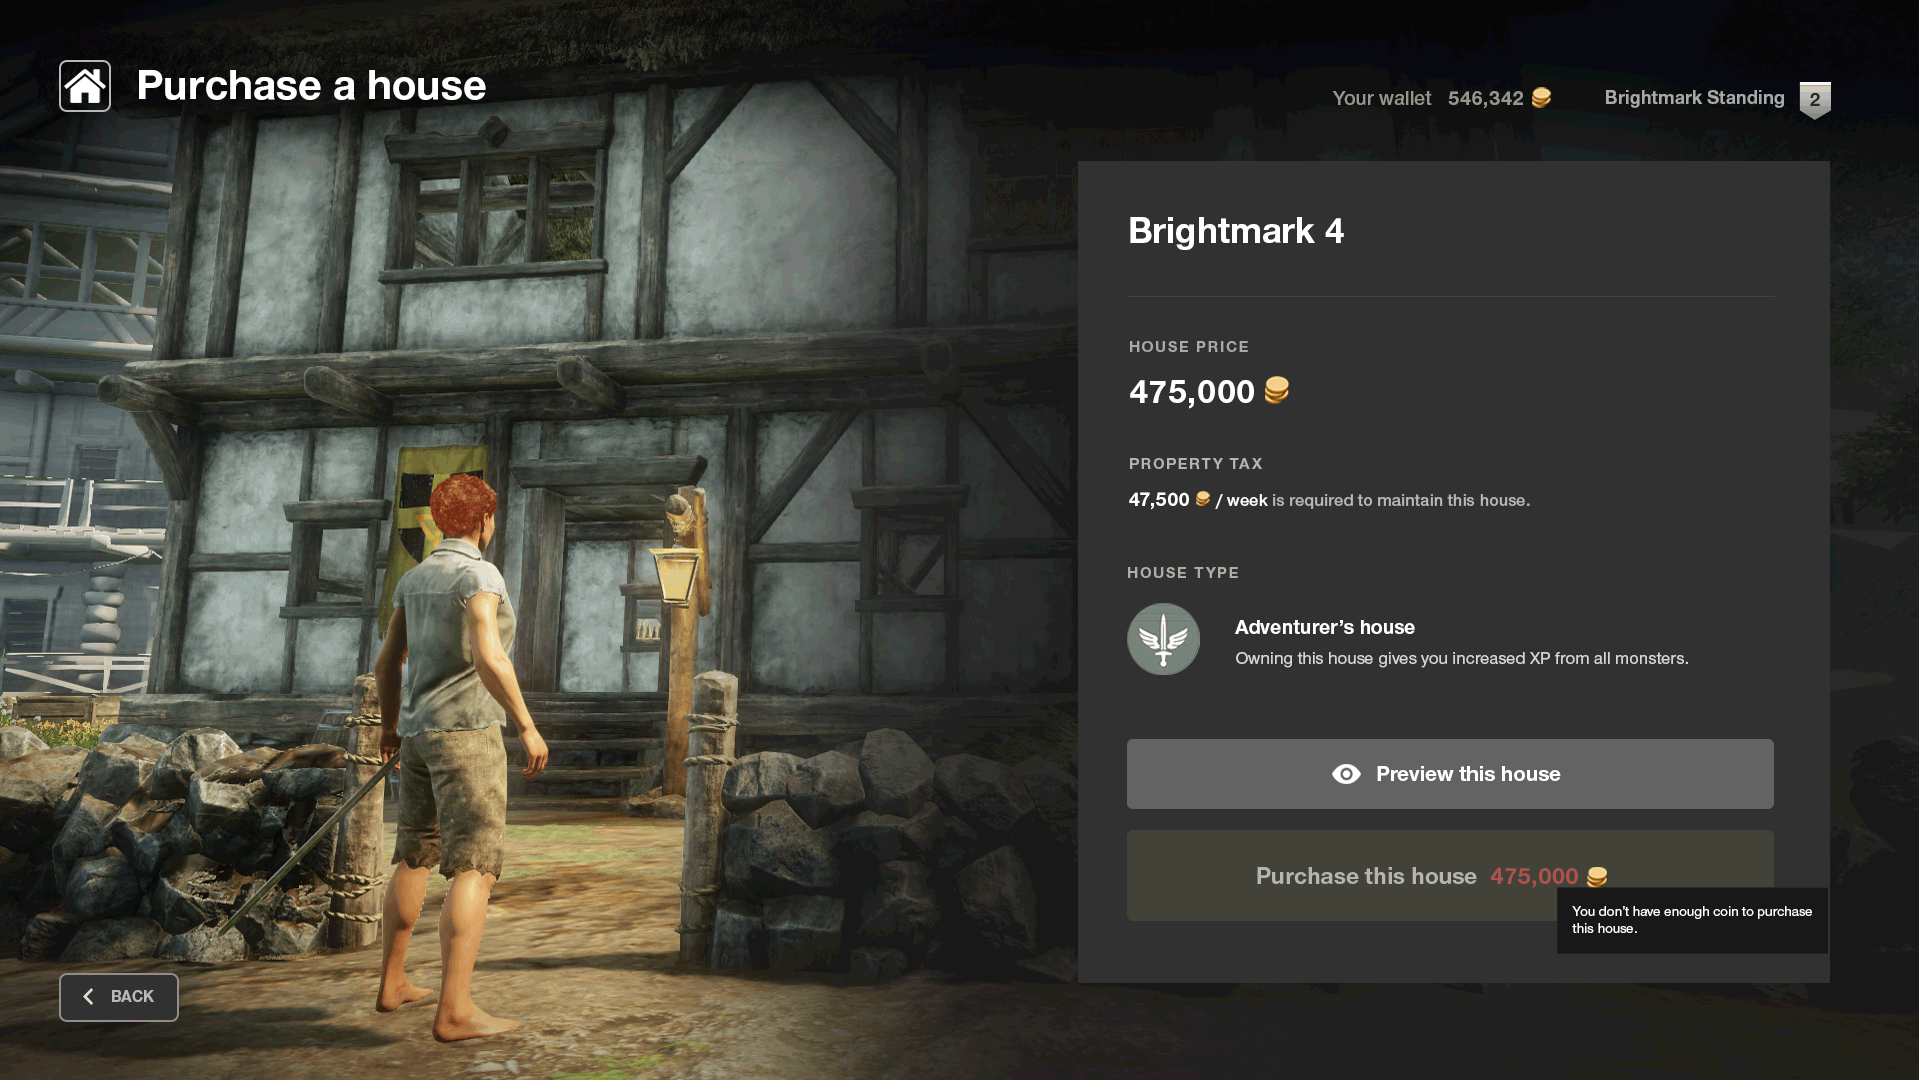Click the house icon beside the page title
The height and width of the screenshot is (1080, 1919).
click(x=85, y=86)
